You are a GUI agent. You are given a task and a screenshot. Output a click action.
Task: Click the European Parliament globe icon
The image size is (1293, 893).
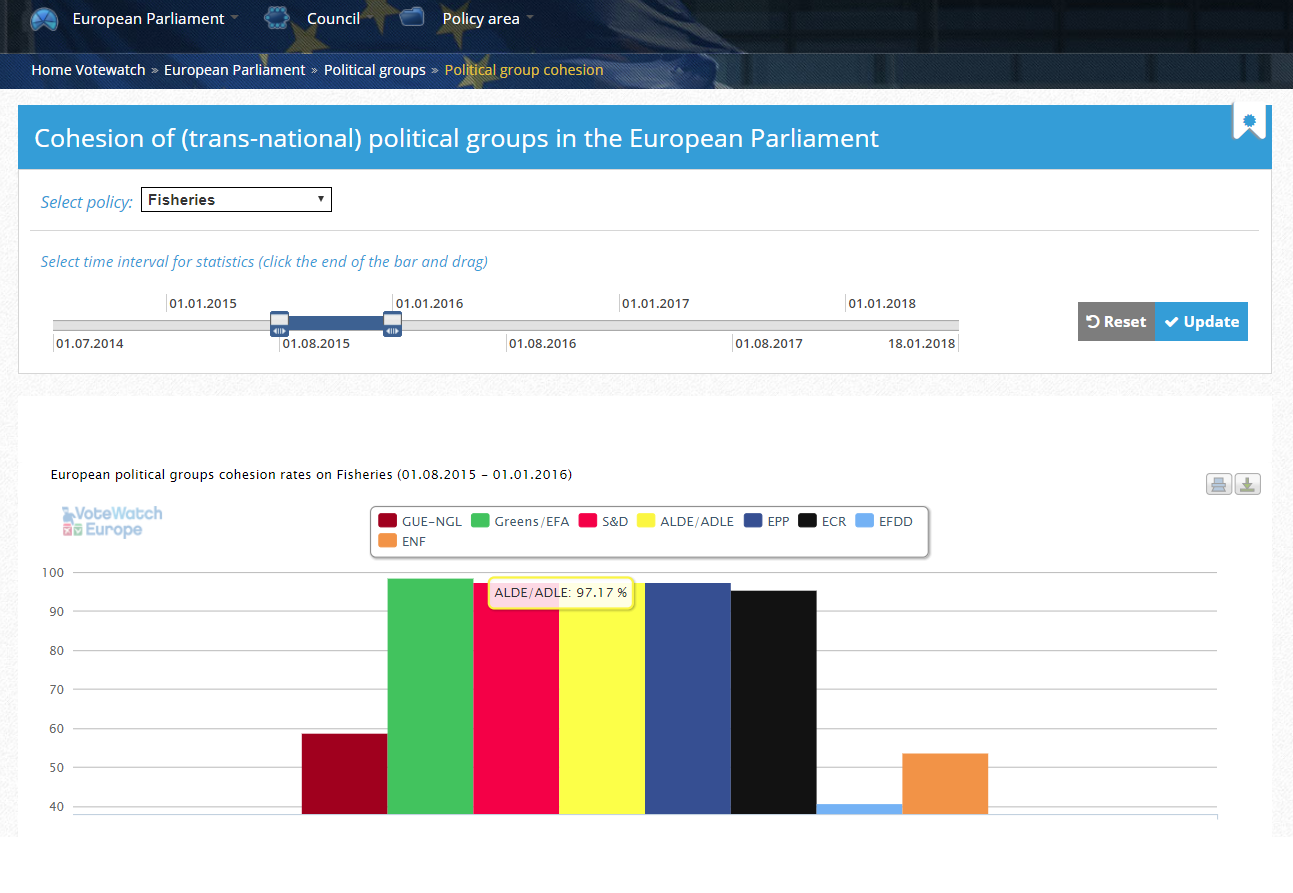point(44,19)
